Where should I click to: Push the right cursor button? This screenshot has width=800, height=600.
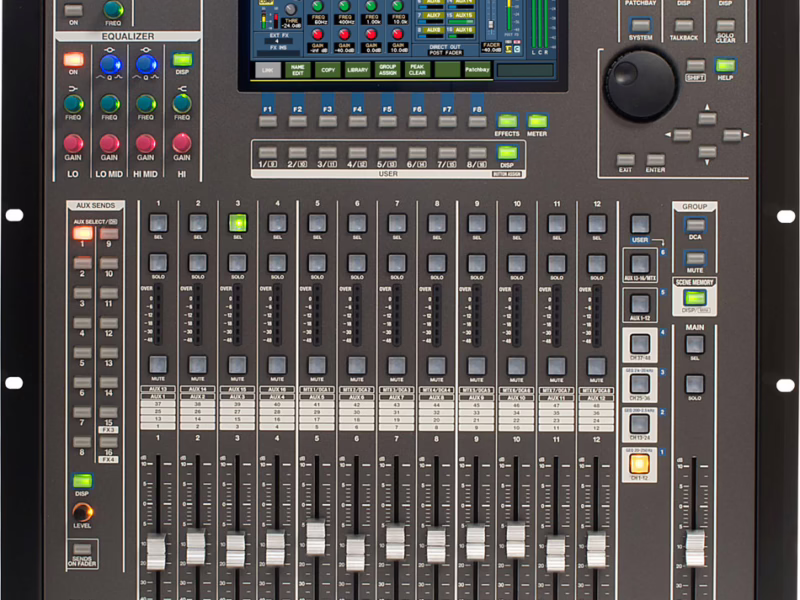click(x=732, y=135)
